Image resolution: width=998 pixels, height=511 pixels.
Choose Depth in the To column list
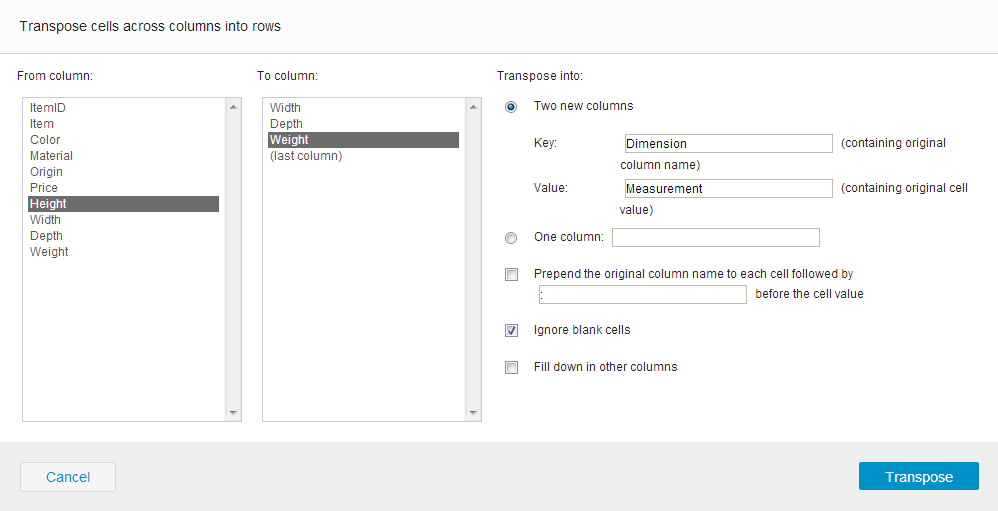click(286, 124)
